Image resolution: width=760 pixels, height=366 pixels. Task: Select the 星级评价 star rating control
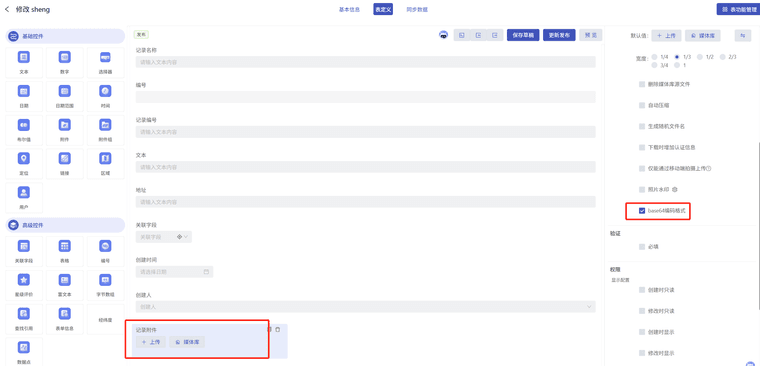tap(24, 286)
